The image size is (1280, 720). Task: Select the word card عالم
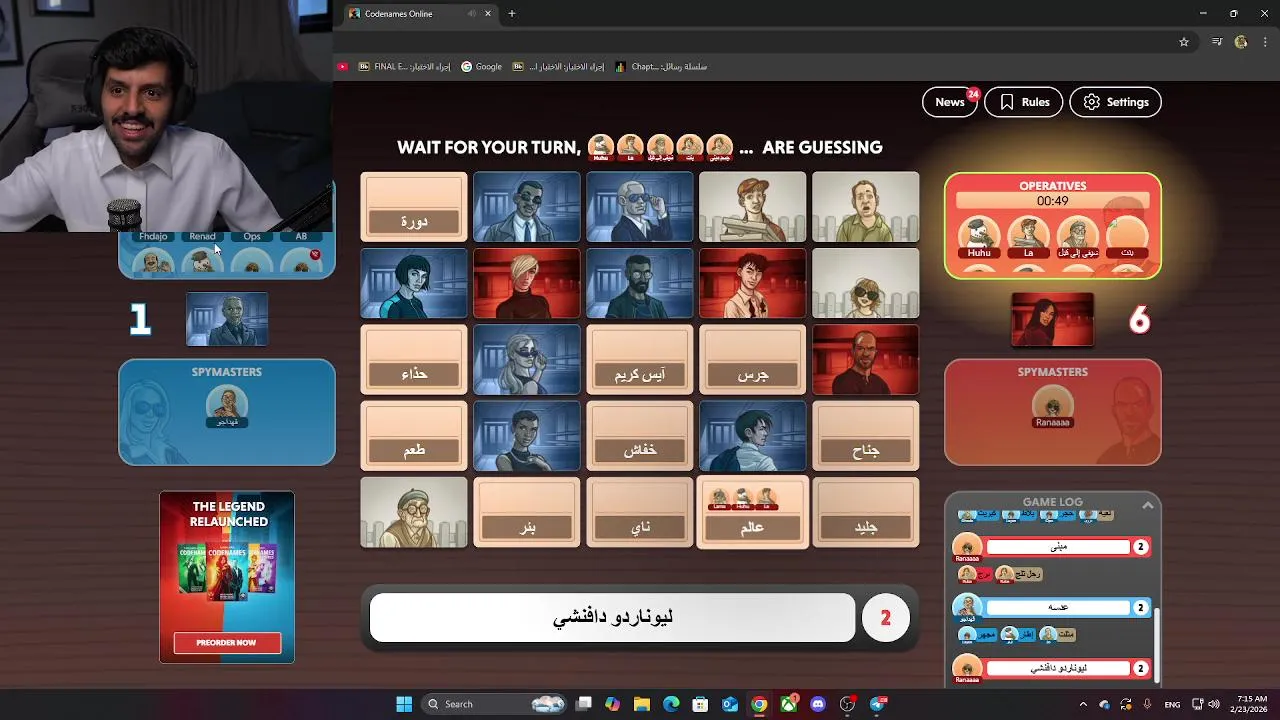(x=753, y=512)
